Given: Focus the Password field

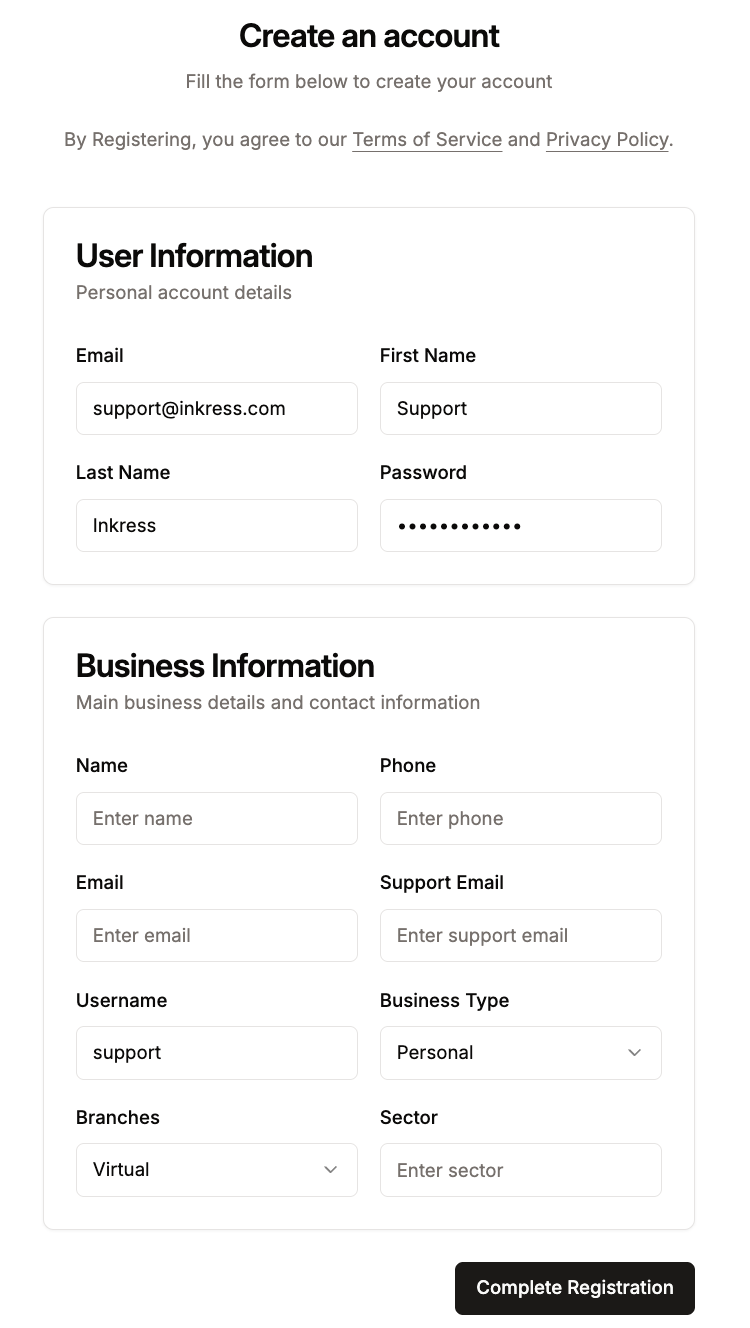Looking at the screenshot, I should click(520, 525).
